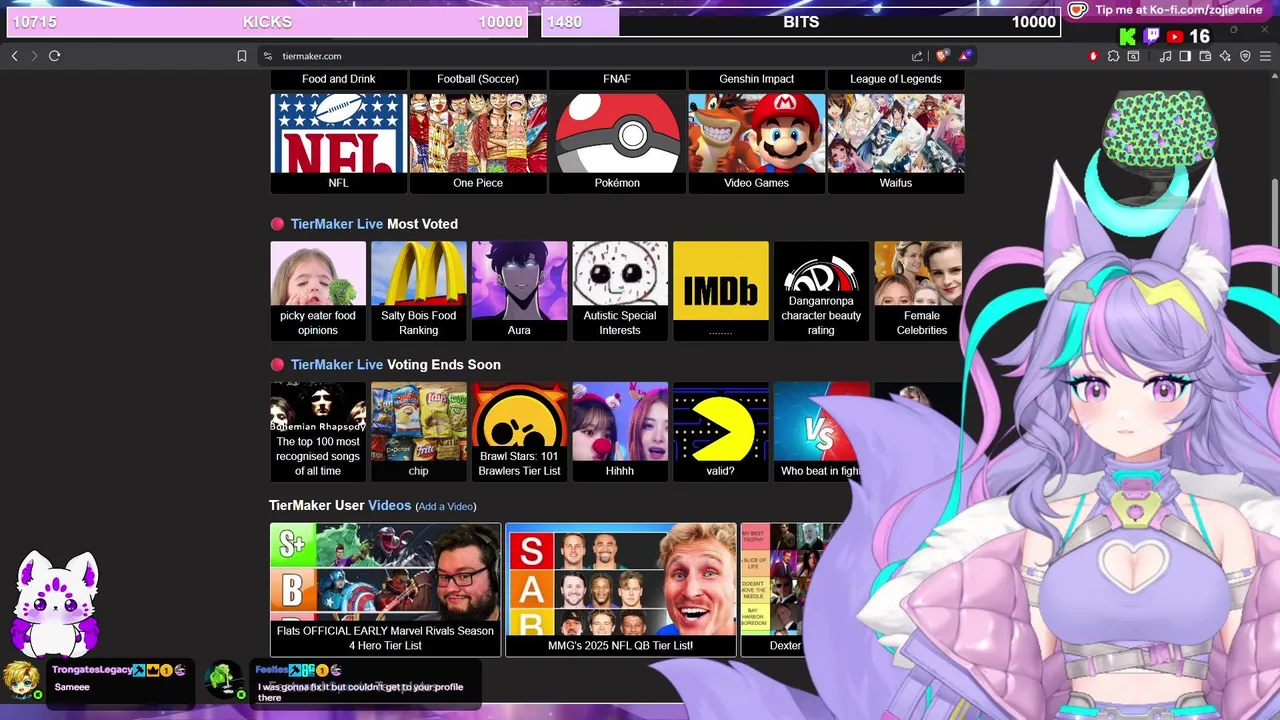
Task: Open the Female Celebrities tier list
Action: tap(919, 290)
